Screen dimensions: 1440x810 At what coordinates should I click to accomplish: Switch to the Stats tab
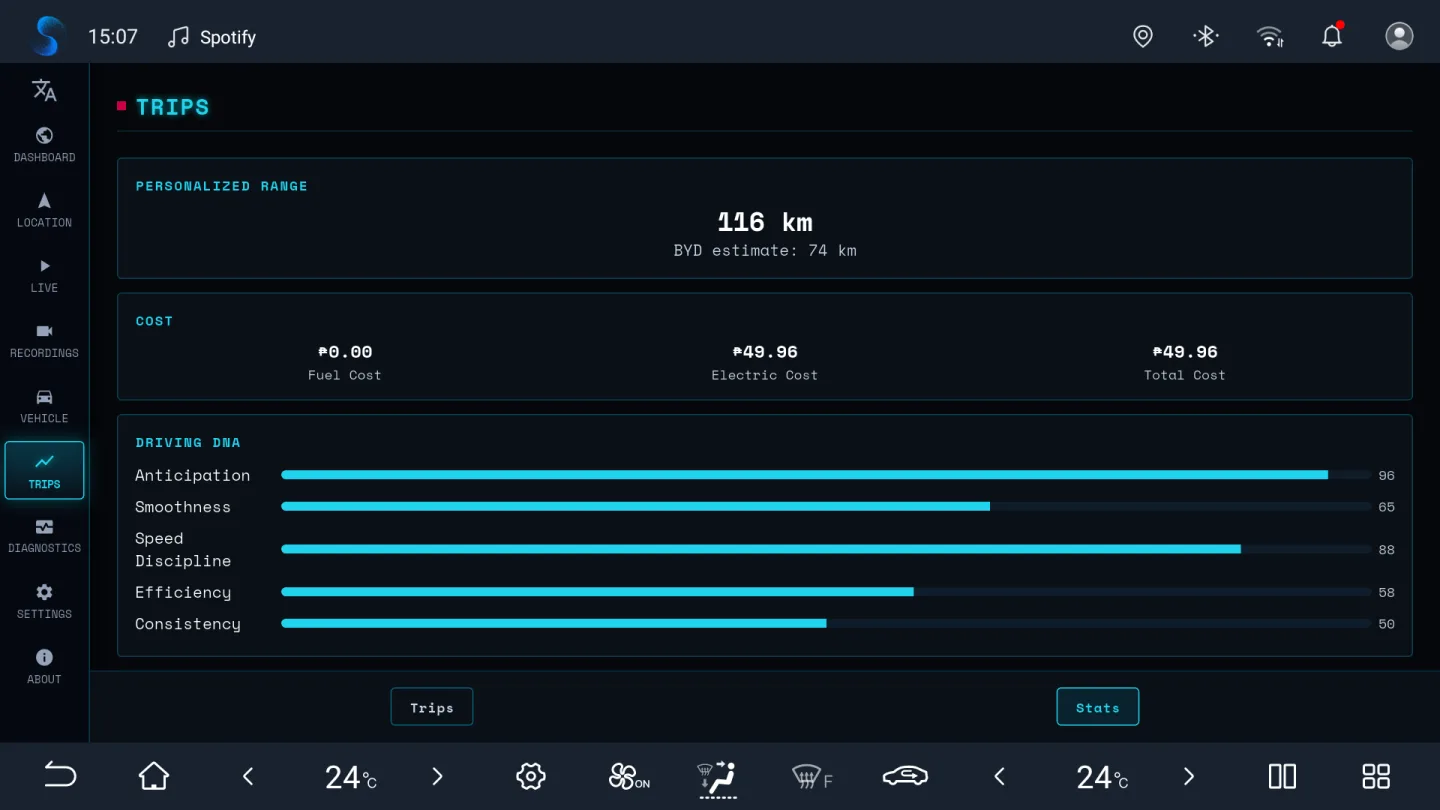coord(1098,707)
